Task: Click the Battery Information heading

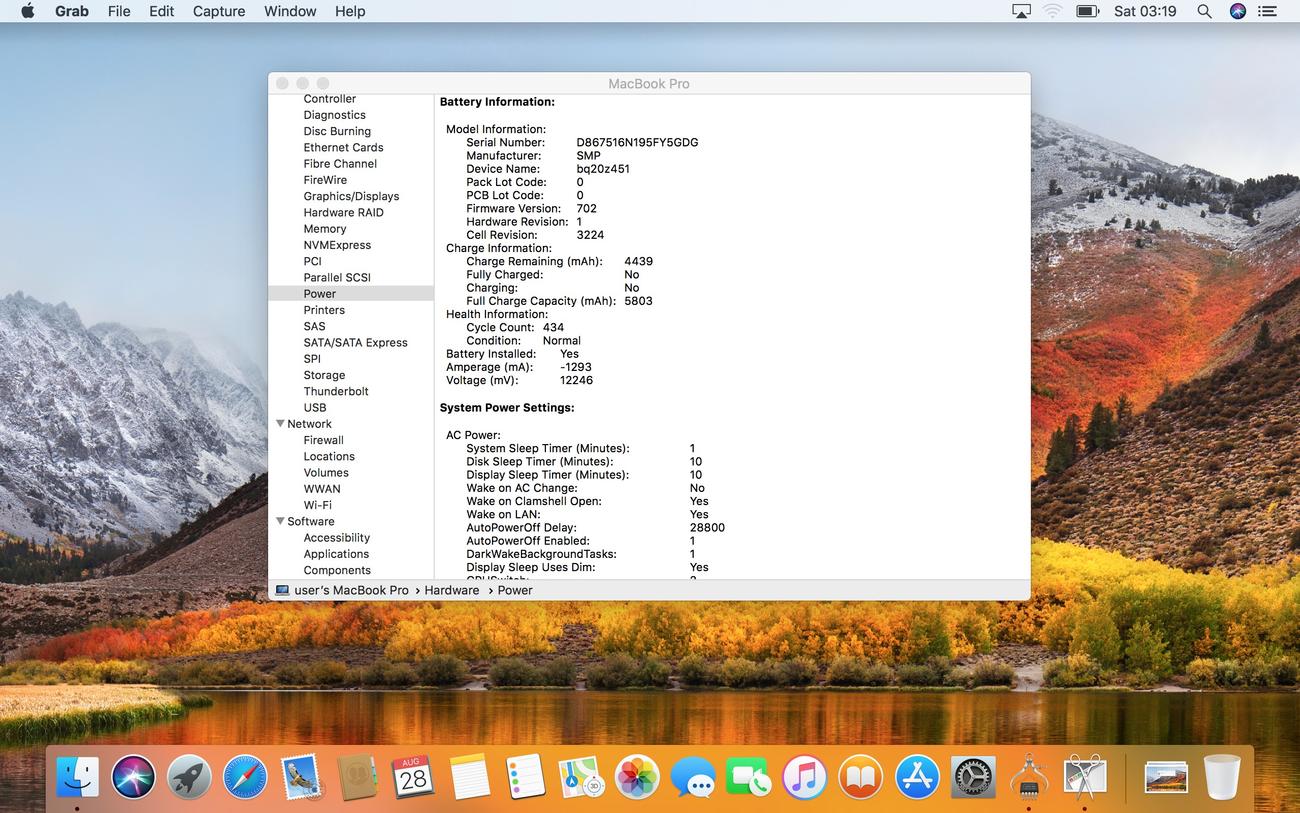Action: [x=497, y=102]
